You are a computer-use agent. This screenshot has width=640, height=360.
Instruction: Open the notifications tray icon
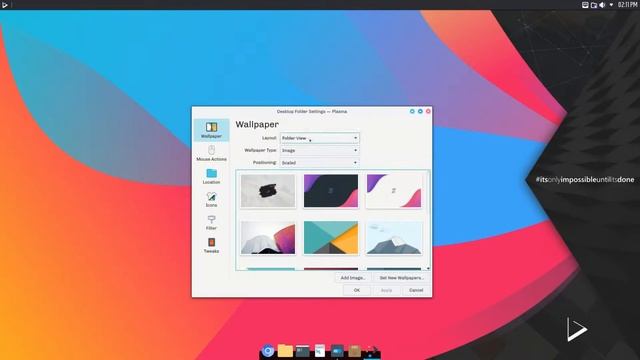tap(585, 5)
